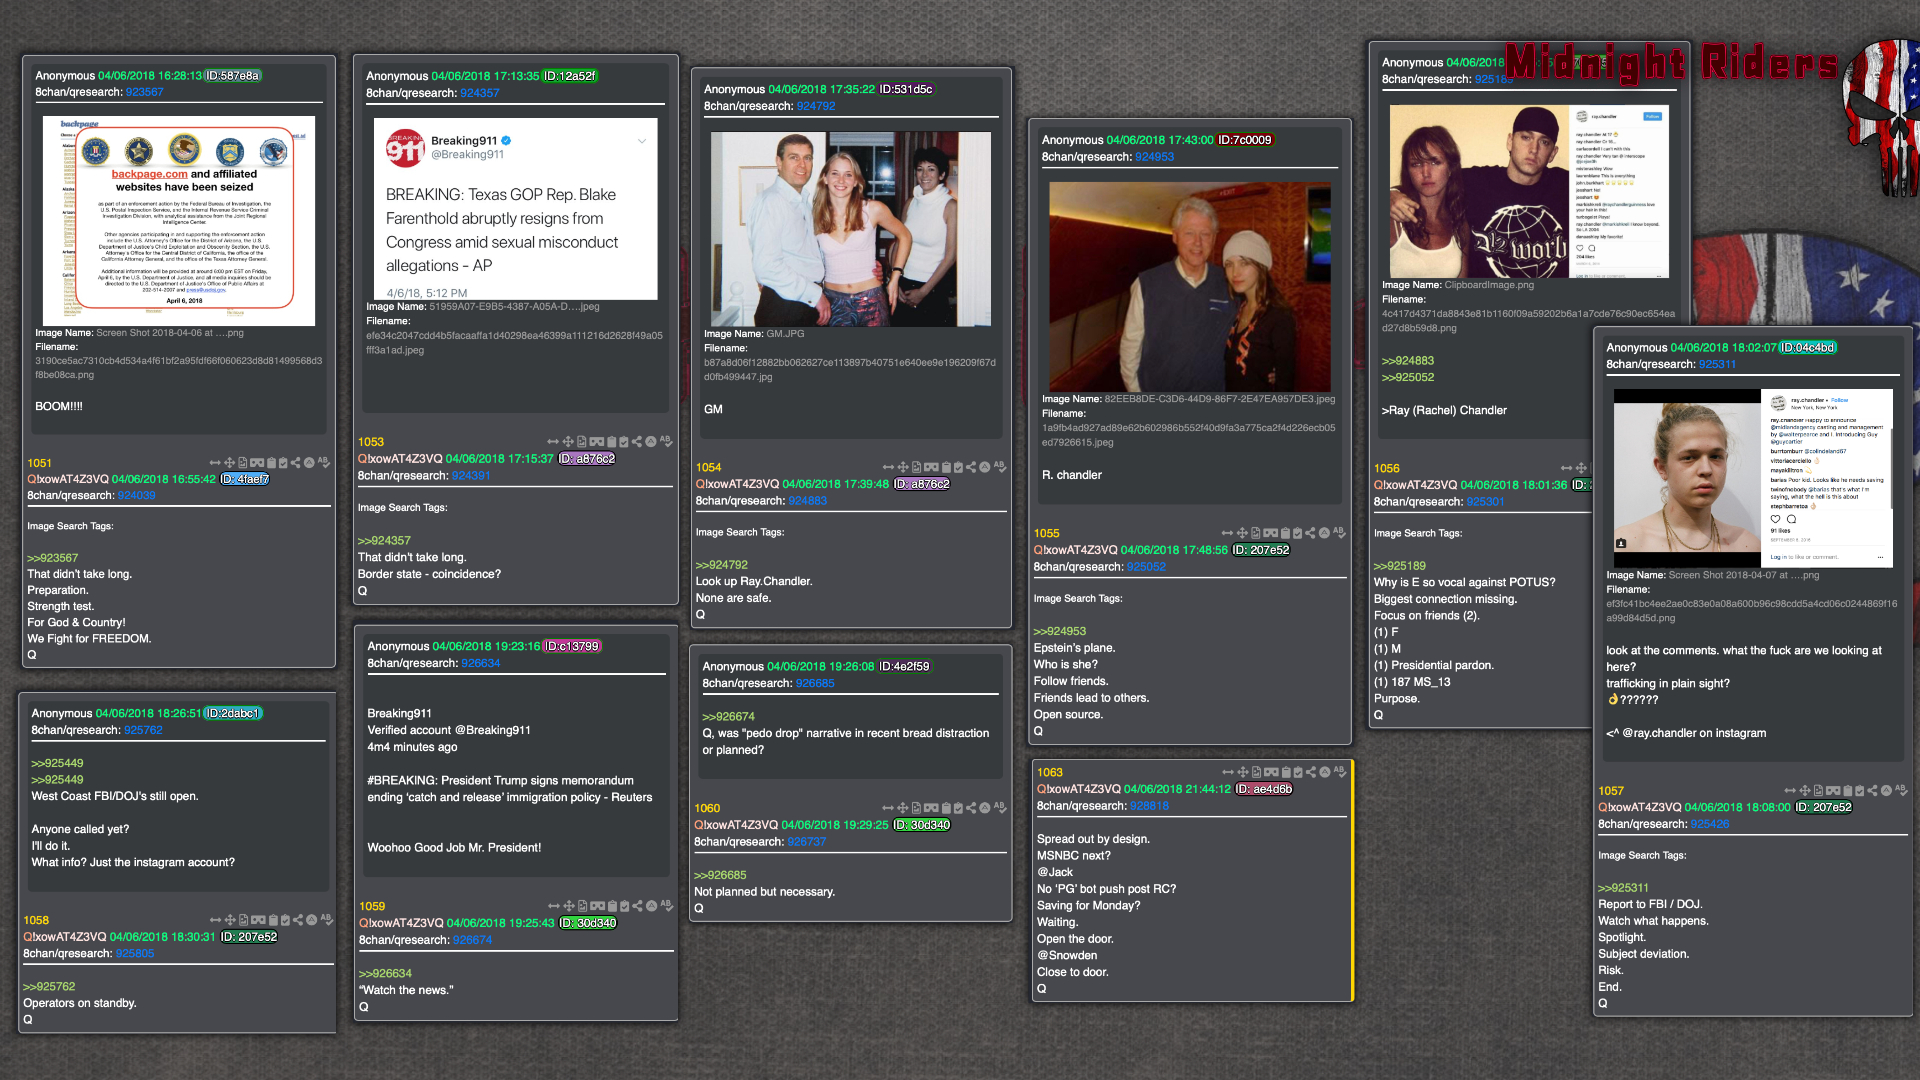
Task: Open the post number link 925311
Action: [x=1717, y=364]
